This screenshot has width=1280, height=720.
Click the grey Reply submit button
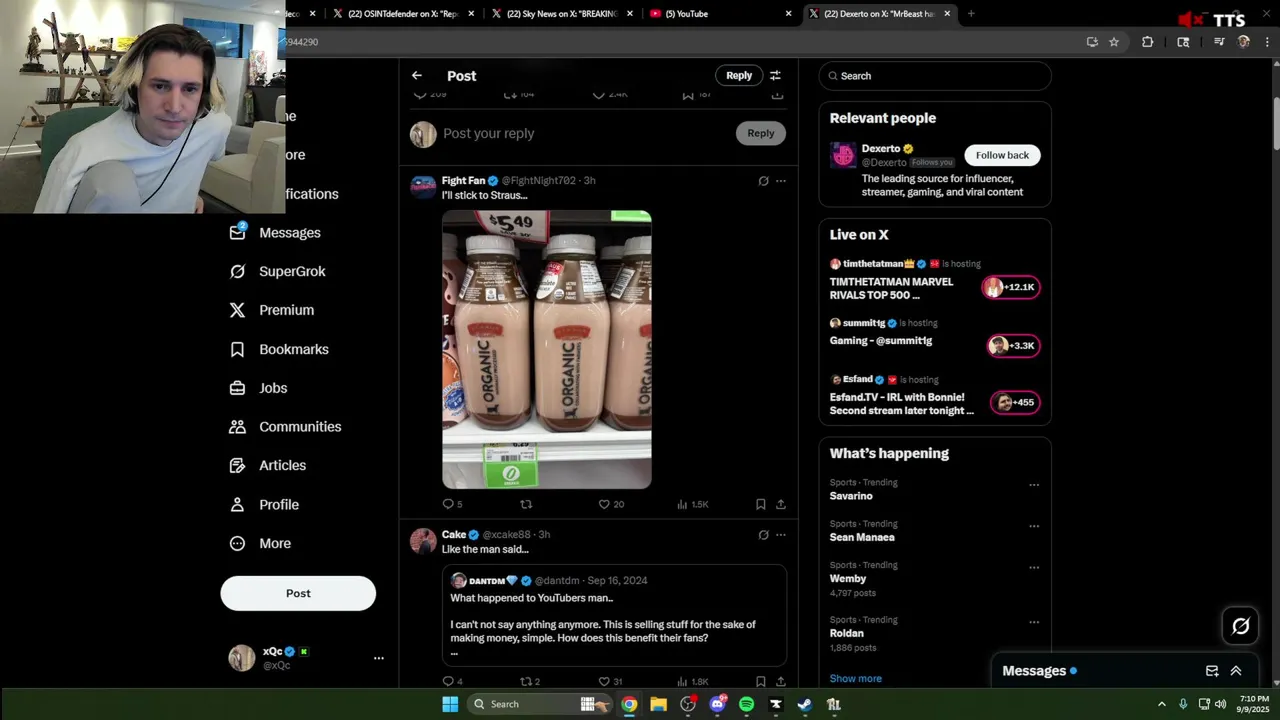coord(761,133)
